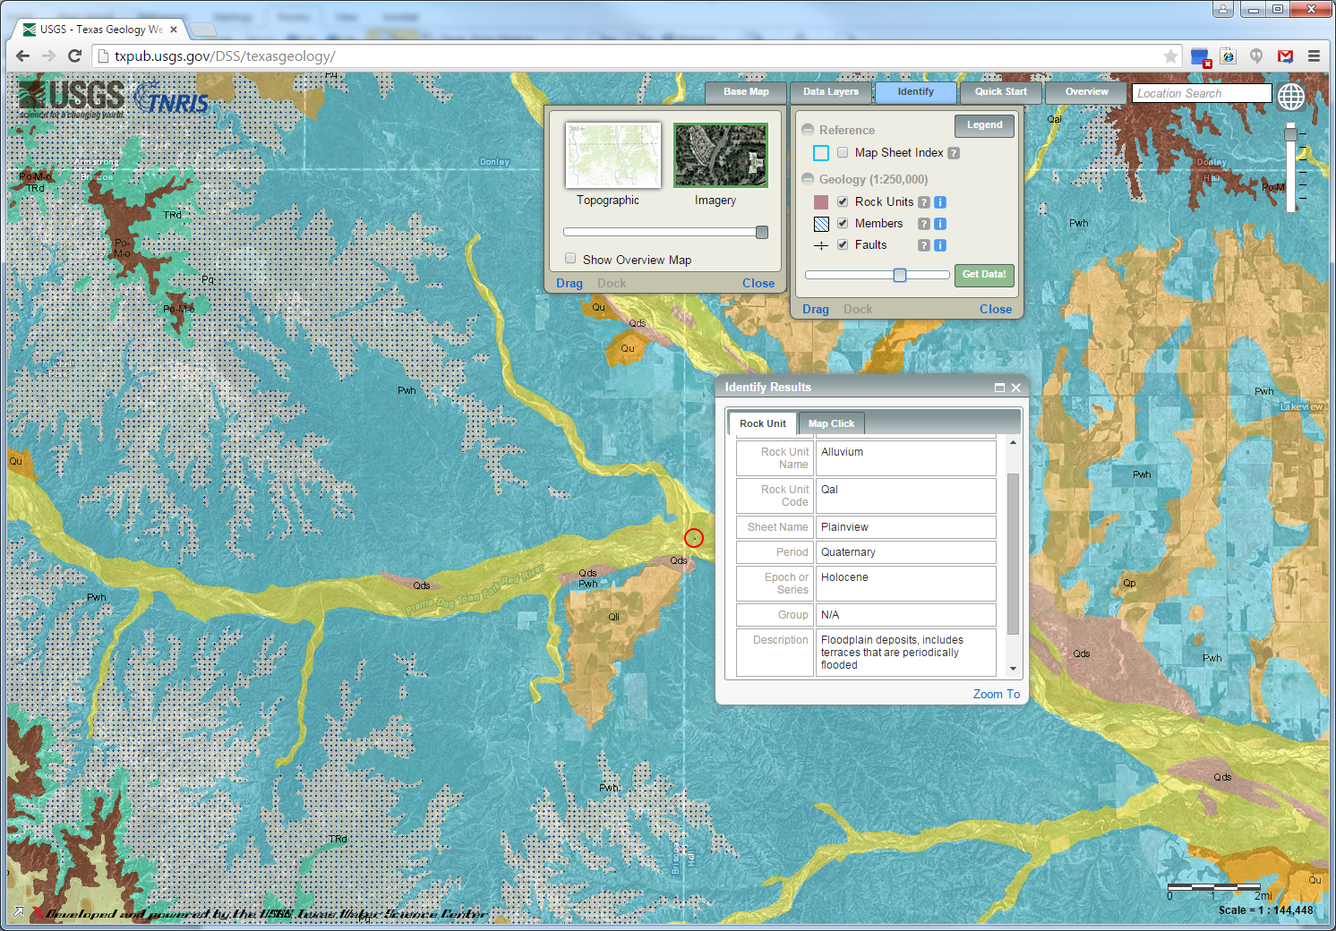Open the Quick Start tab
The image size is (1336, 931).
pyautogui.click(x=1001, y=92)
